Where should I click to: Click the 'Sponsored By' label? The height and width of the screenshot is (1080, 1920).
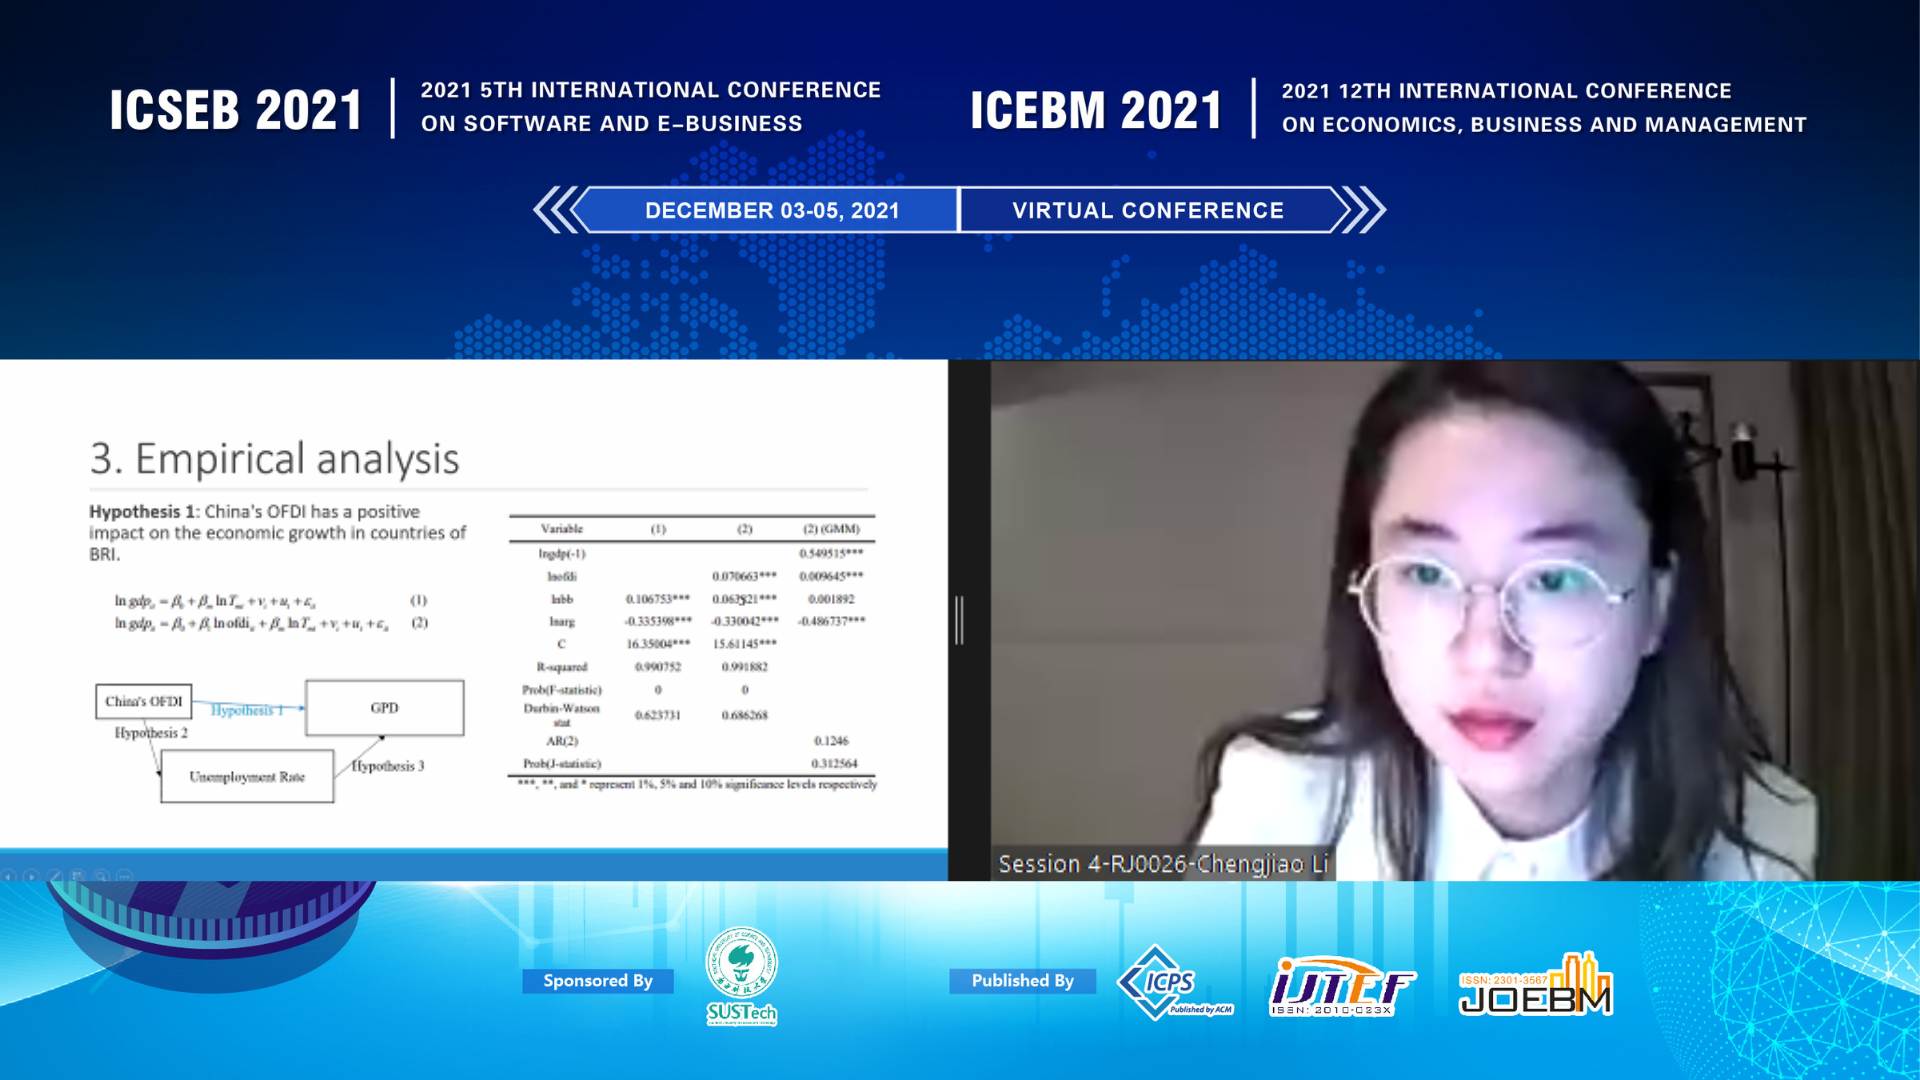[x=598, y=981]
